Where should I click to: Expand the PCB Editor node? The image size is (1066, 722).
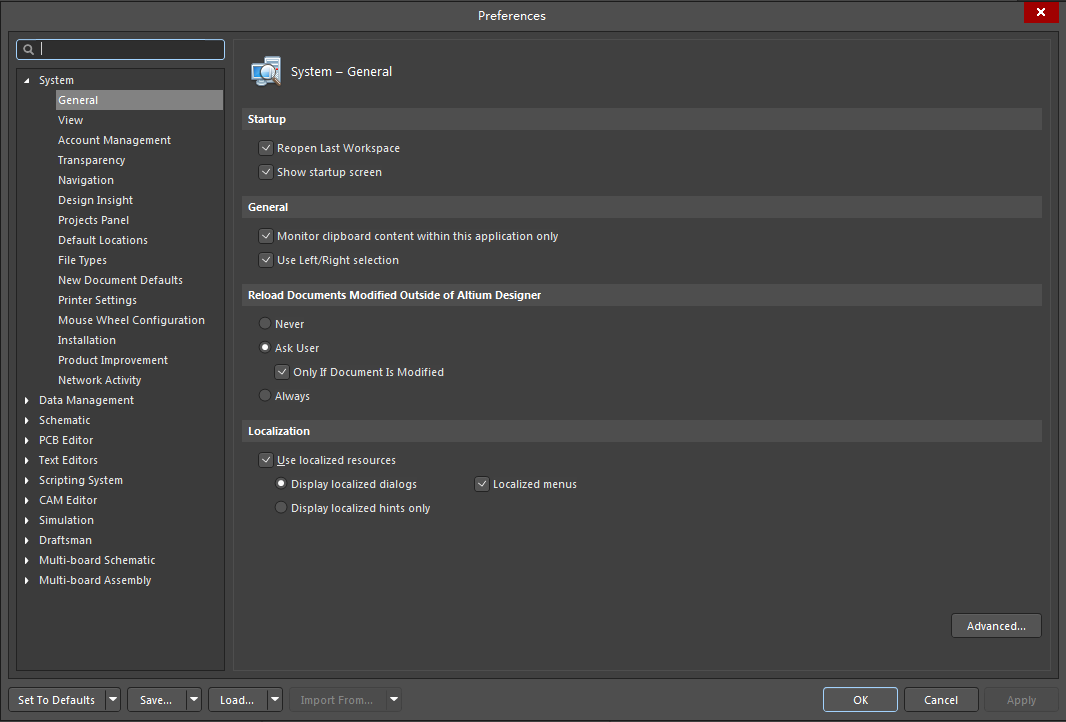pyautogui.click(x=27, y=441)
